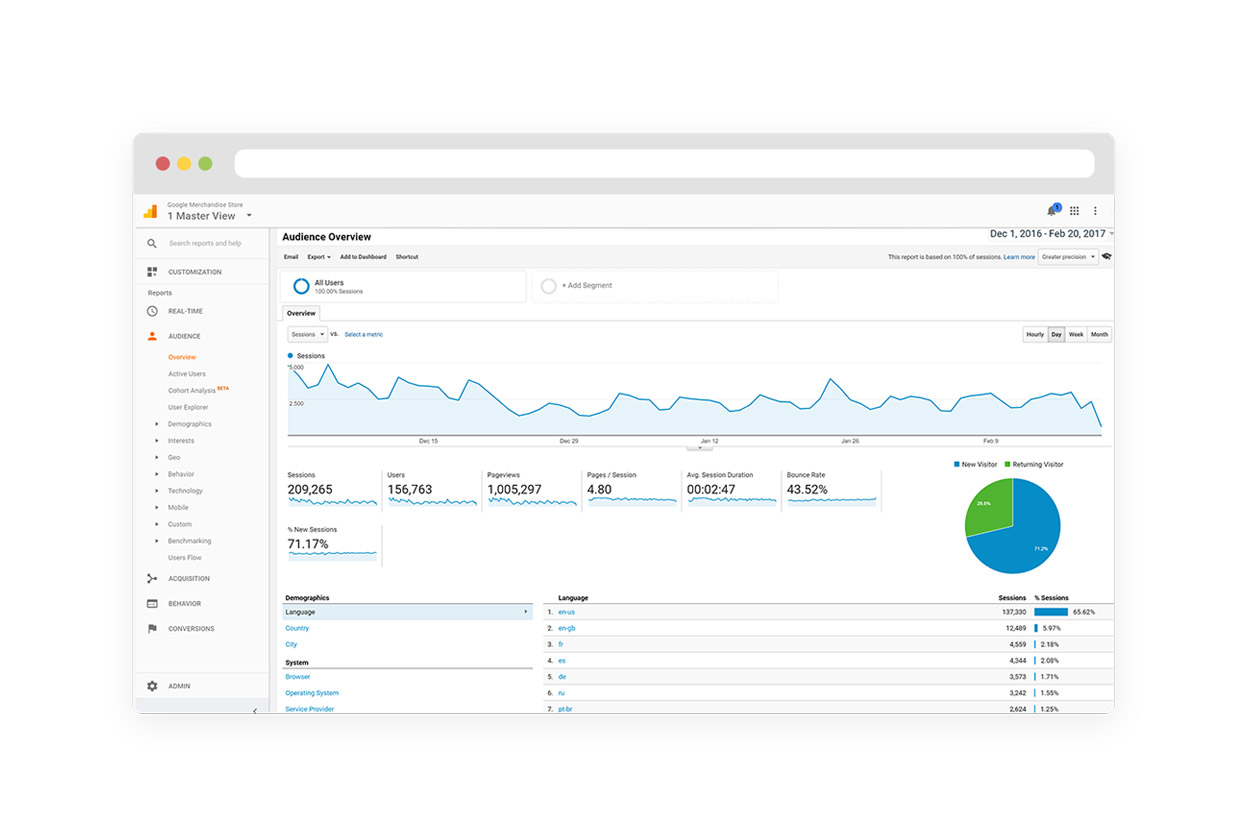1248x832 pixels.
Task: Click the Shortcut button
Action: 407,257
